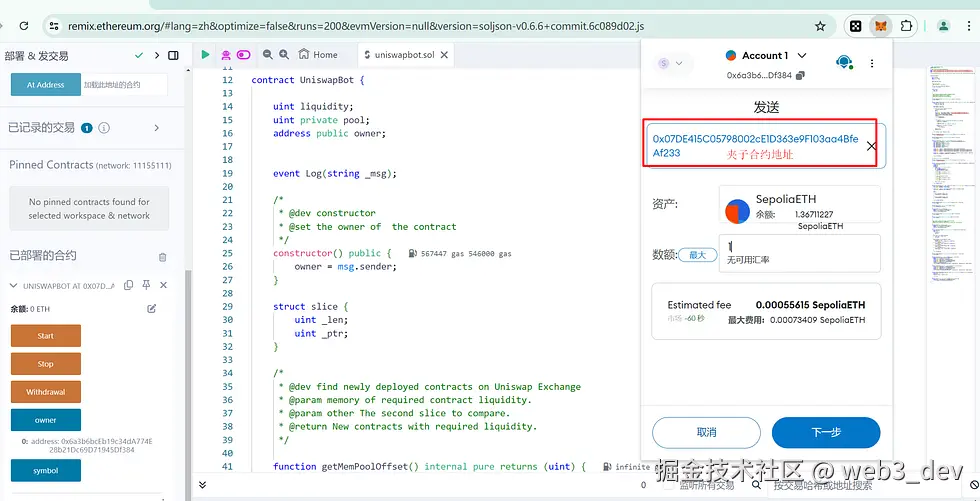Remove the UNISWAPBOT deployed instance
This screenshot has height=501, width=980.
(x=164, y=285)
